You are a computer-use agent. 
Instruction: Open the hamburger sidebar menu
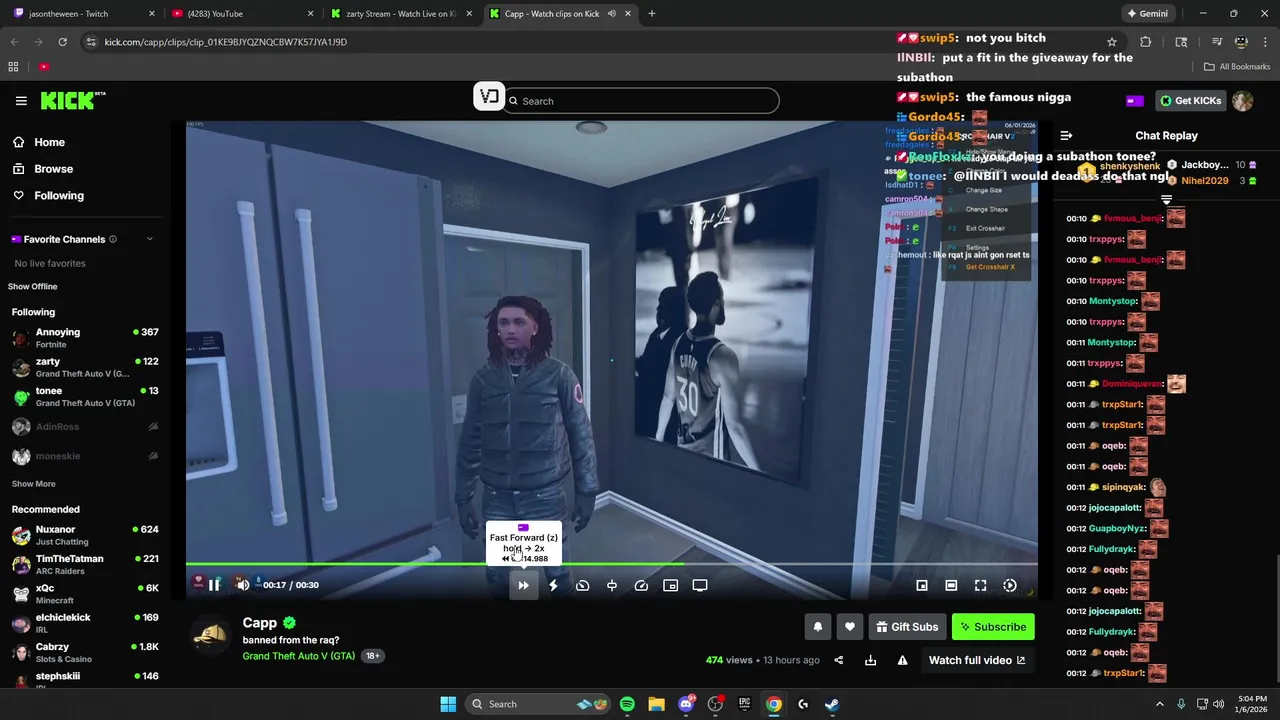coord(21,101)
